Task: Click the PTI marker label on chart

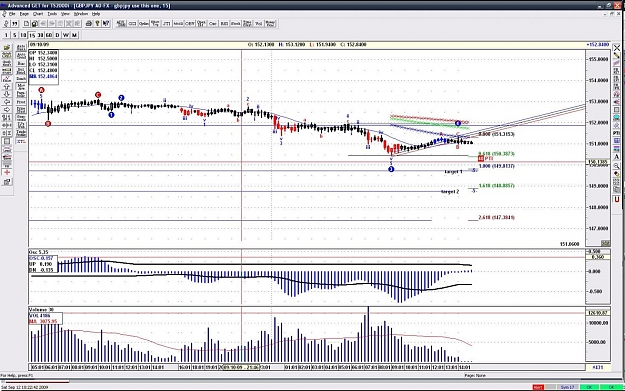Action: coord(485,158)
